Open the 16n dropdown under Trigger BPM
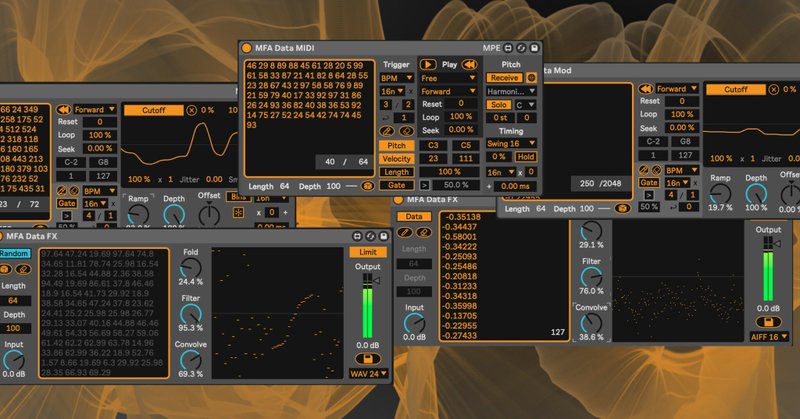The width and height of the screenshot is (800, 419). tap(392, 91)
